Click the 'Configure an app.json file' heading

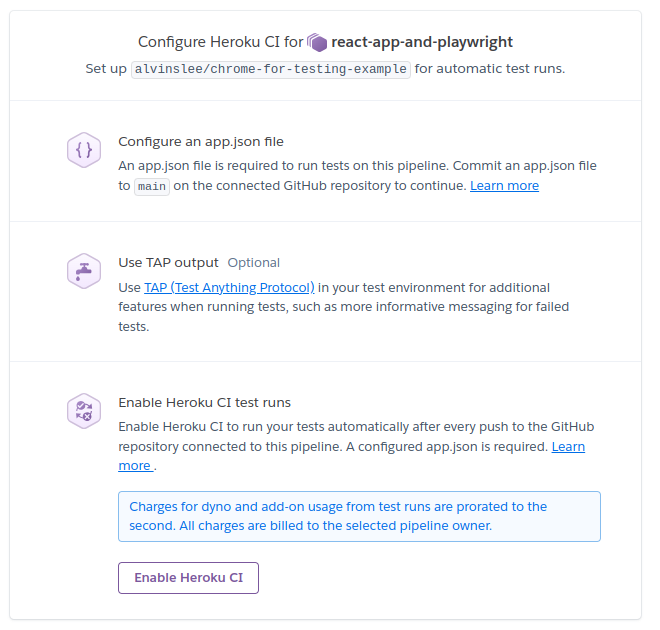pos(201,142)
